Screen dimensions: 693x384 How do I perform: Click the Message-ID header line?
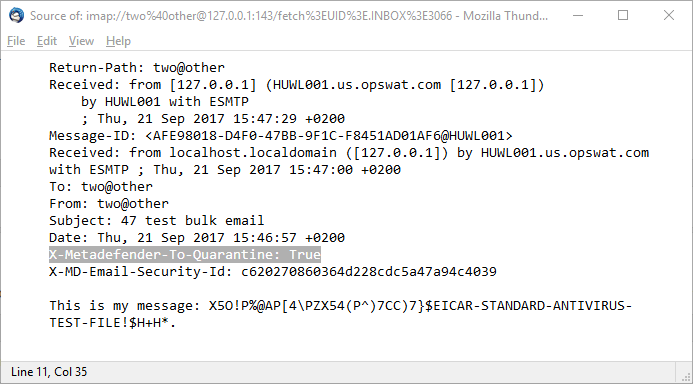(281, 136)
